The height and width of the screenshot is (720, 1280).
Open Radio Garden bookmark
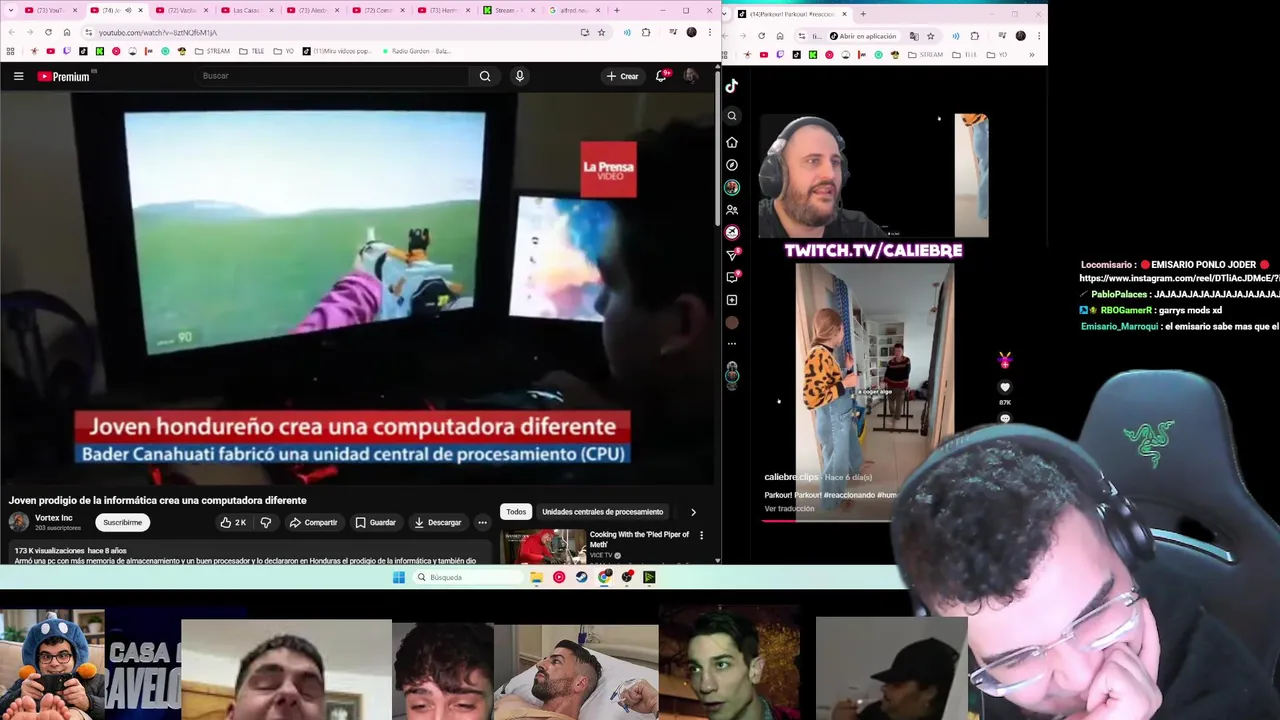click(x=415, y=51)
